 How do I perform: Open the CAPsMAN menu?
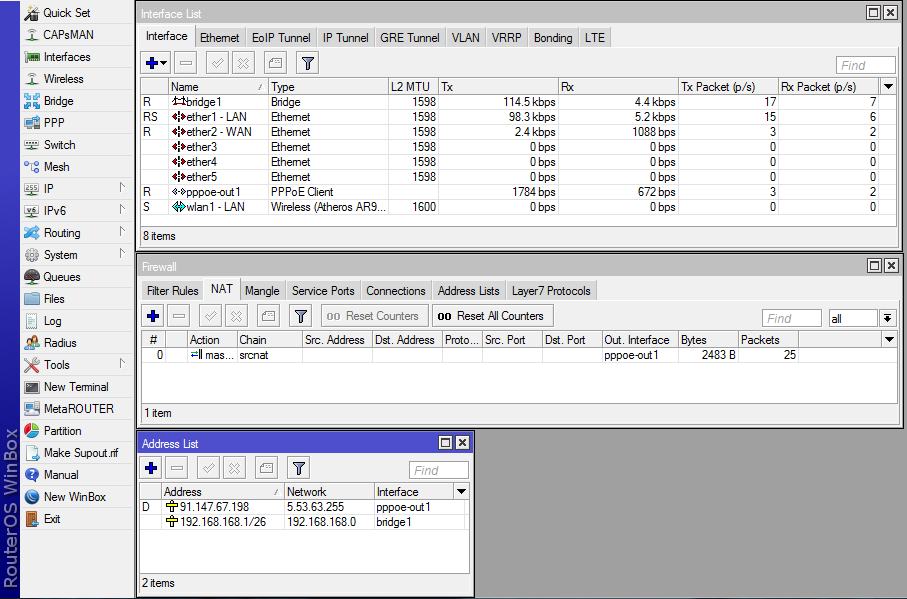77,35
